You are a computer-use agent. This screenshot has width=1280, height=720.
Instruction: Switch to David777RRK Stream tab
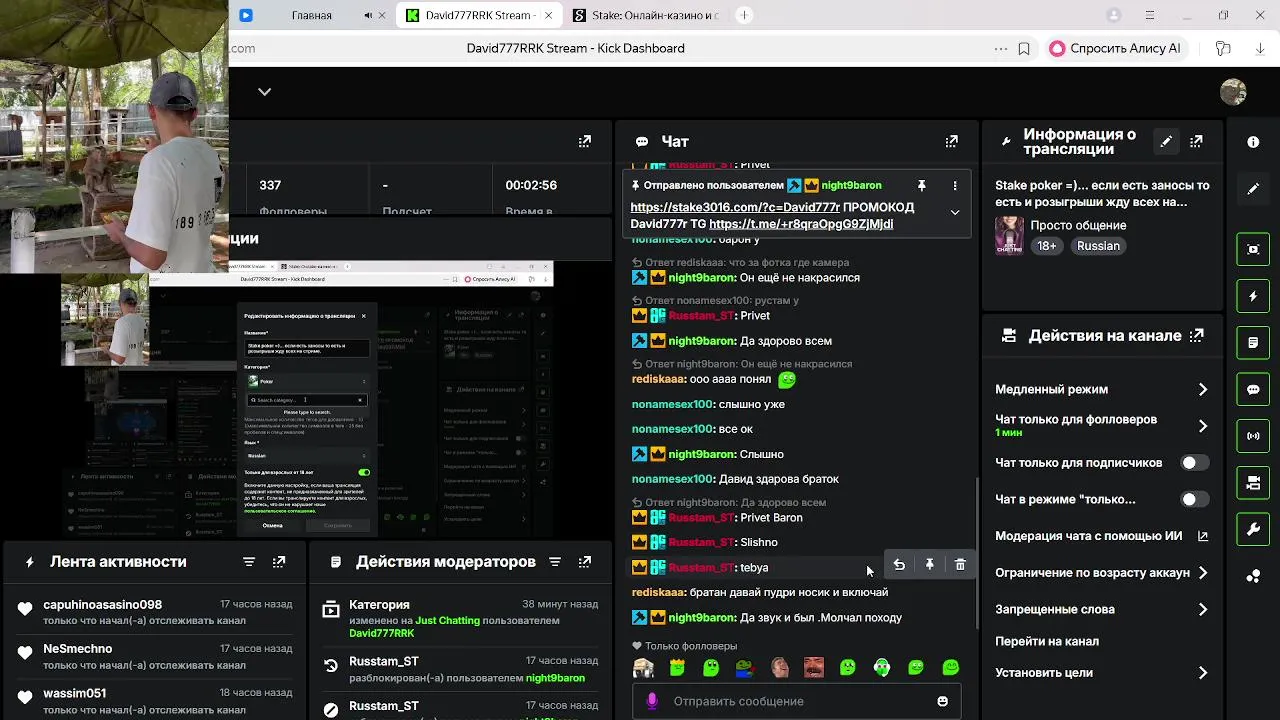(479, 16)
